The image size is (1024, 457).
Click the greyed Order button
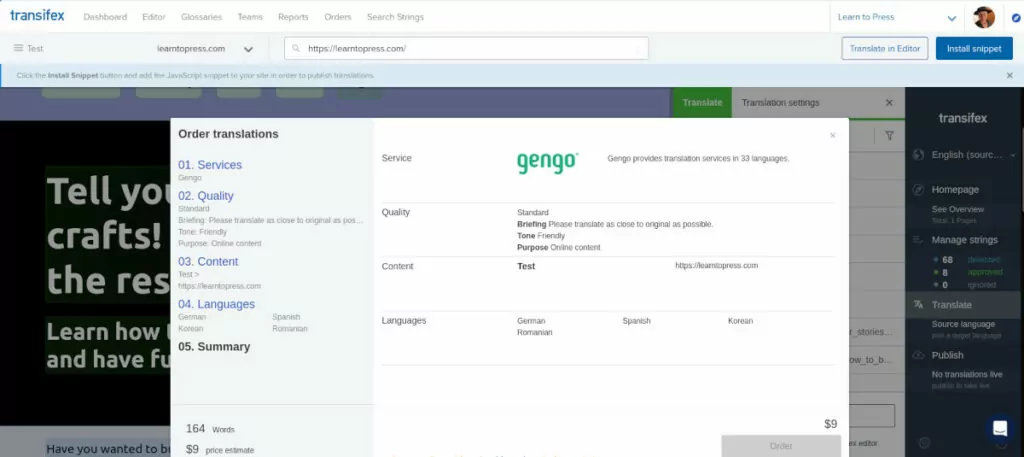pyautogui.click(x=781, y=446)
